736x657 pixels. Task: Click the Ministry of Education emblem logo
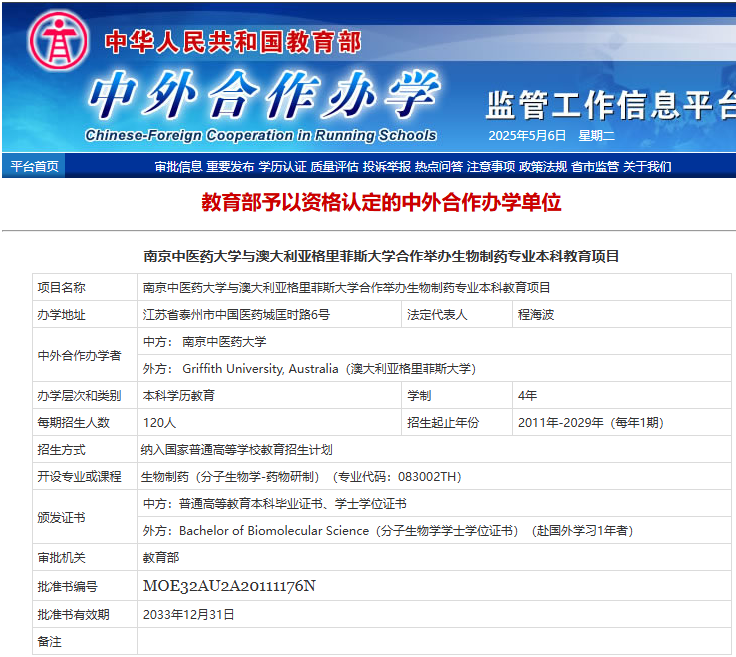pos(58,41)
